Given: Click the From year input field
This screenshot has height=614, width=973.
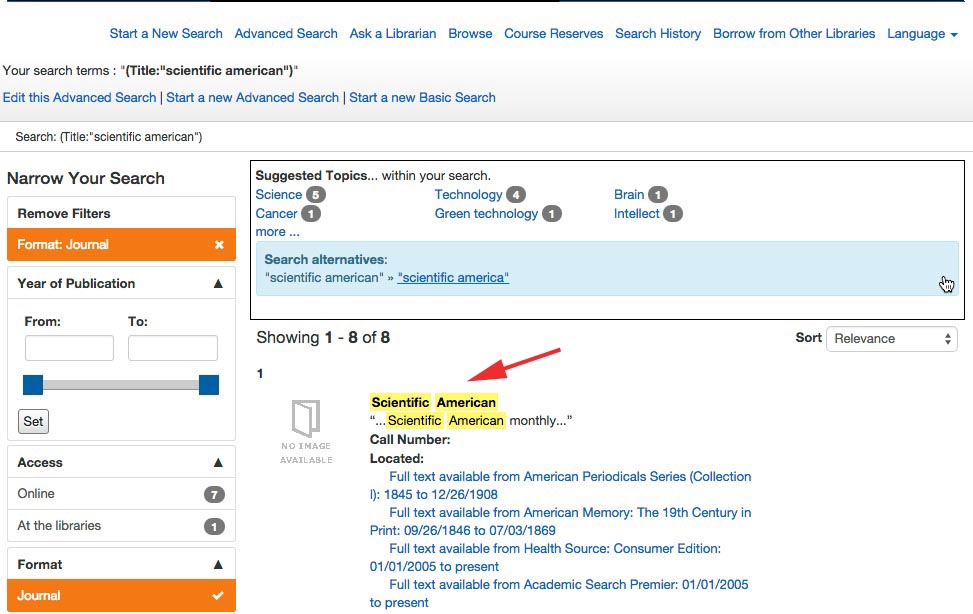Looking at the screenshot, I should (x=70, y=348).
